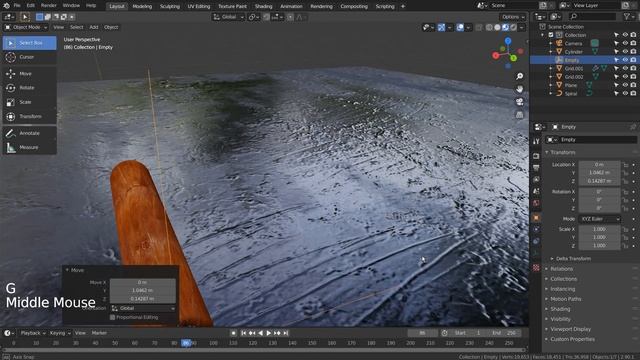Image resolution: width=640 pixels, height=360 pixels.
Task: Select the Annotate tool
Action: (x=29, y=133)
